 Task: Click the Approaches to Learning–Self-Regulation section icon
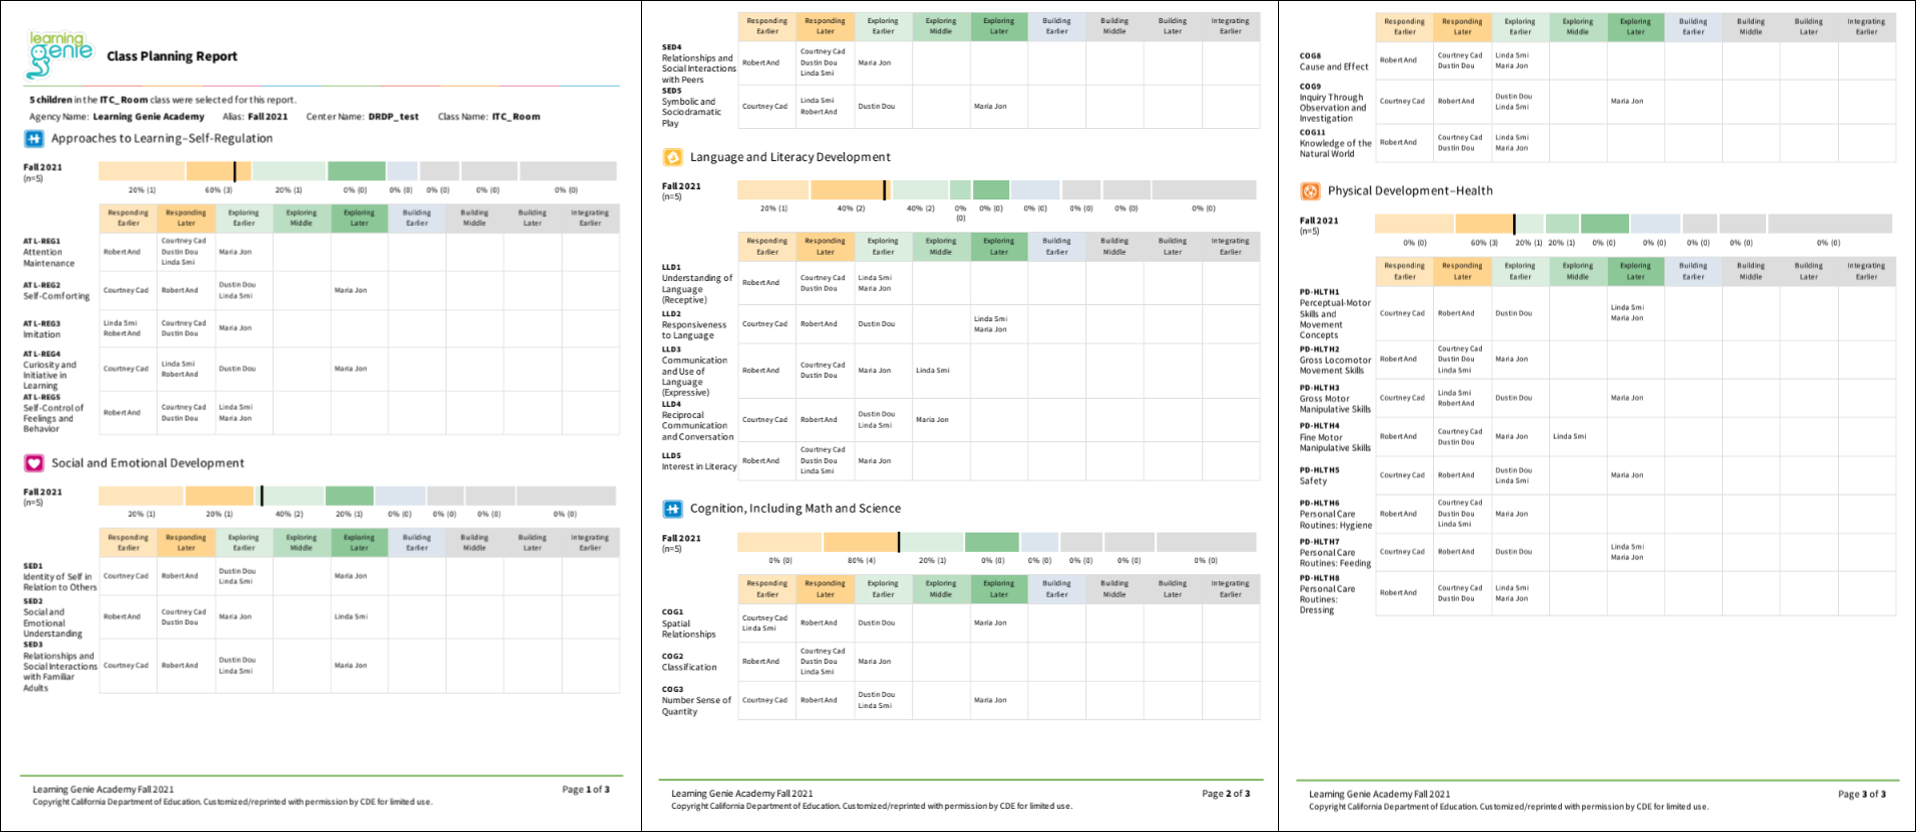pos(34,139)
